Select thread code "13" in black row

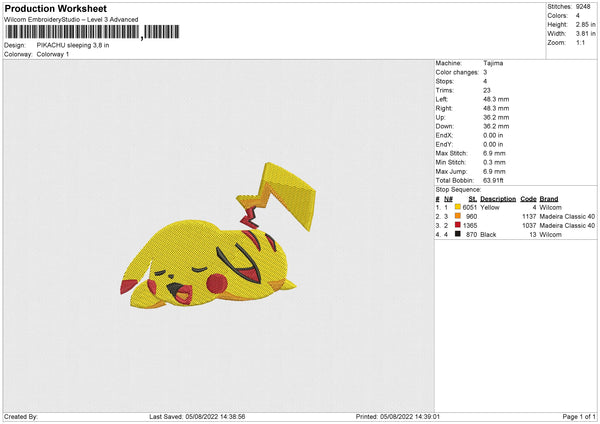[533, 234]
